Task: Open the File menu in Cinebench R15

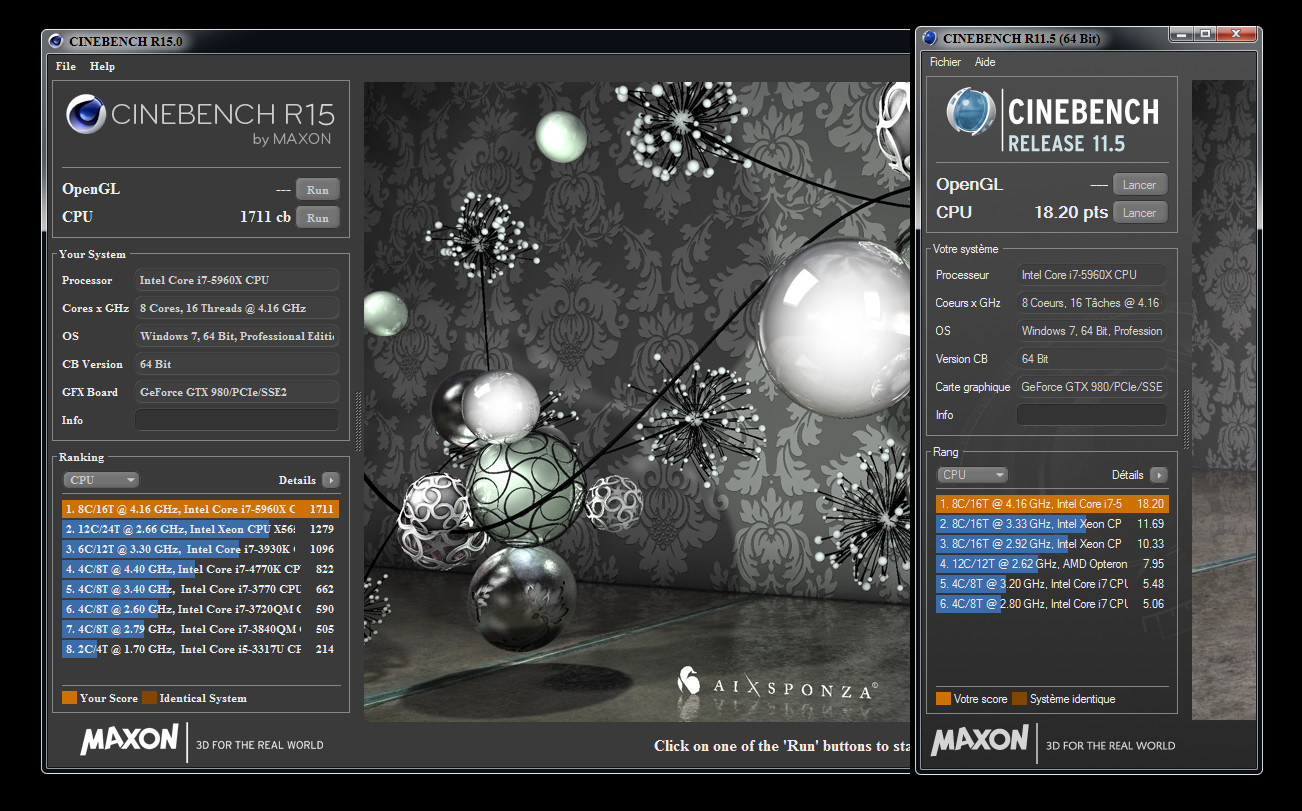Action: click(66, 66)
